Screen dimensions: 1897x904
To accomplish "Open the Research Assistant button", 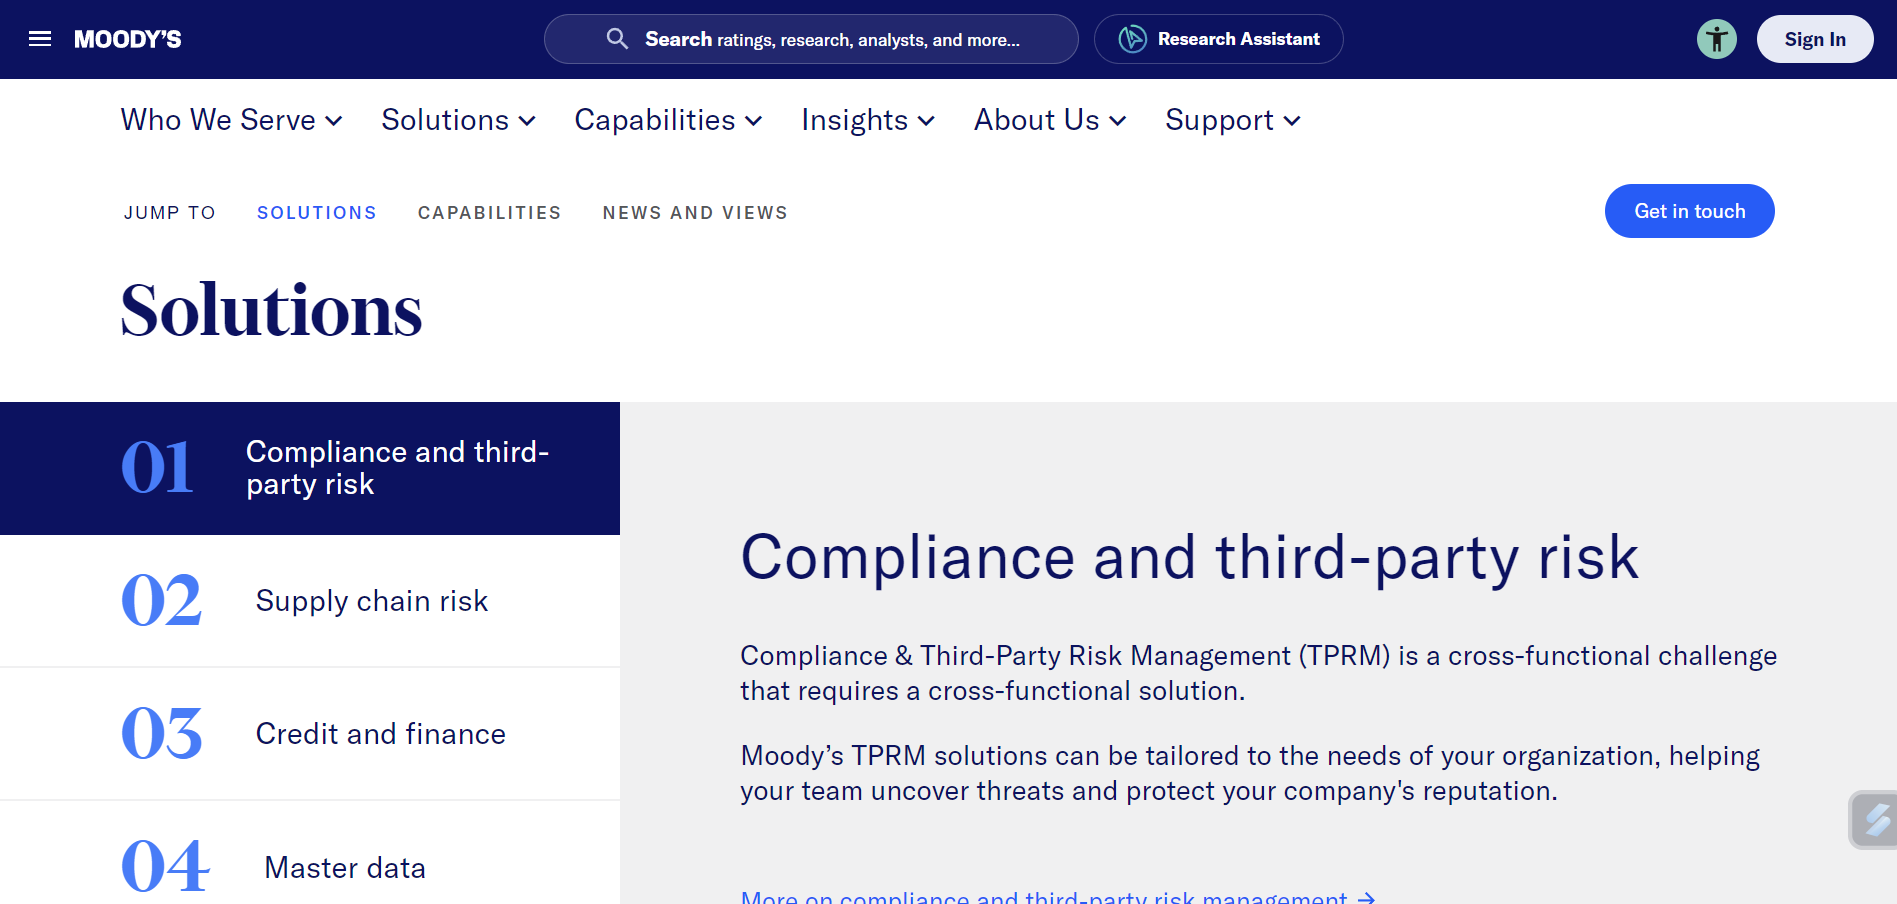I will [1218, 39].
